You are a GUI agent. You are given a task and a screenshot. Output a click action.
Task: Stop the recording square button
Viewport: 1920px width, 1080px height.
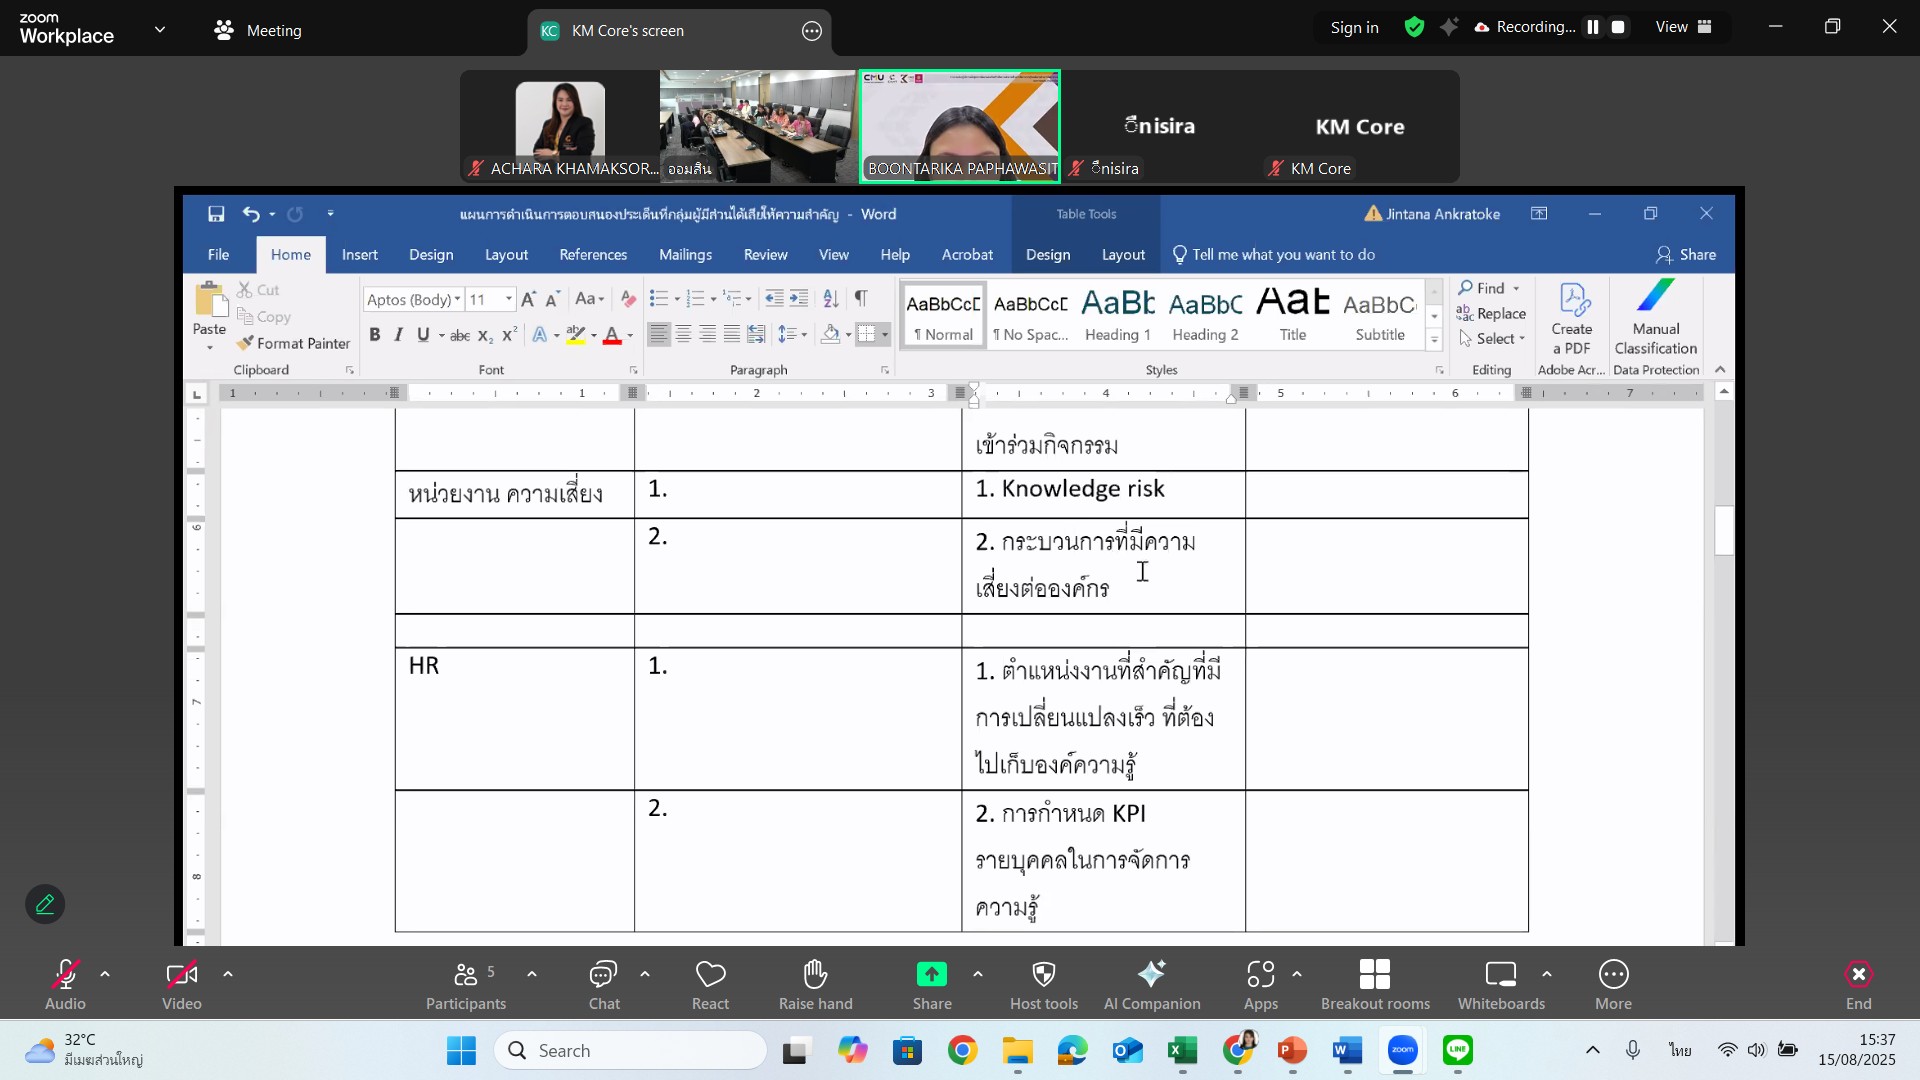(x=1618, y=28)
